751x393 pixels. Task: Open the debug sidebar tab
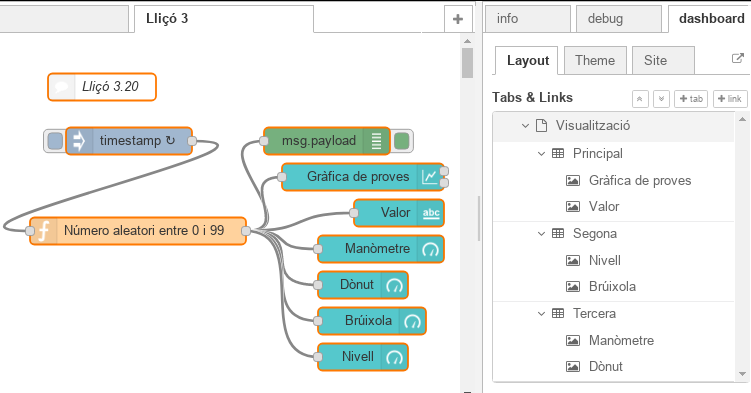point(618,19)
